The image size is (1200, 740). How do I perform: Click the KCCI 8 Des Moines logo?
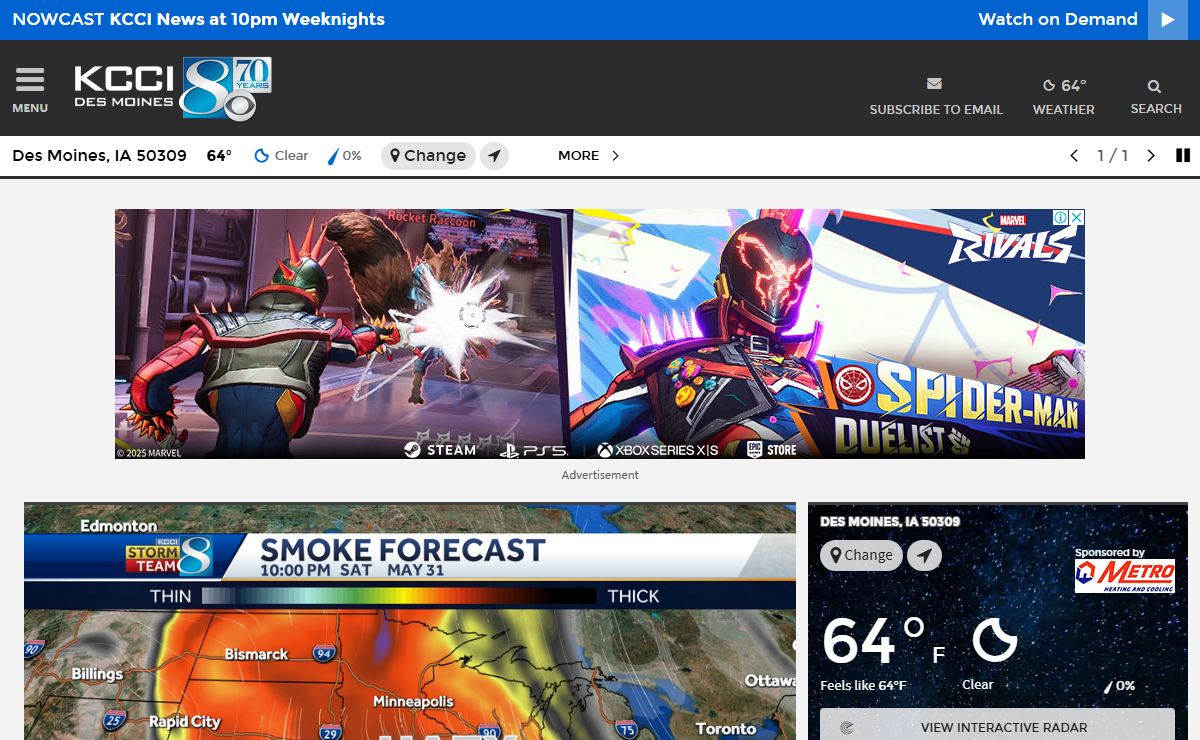coord(172,89)
